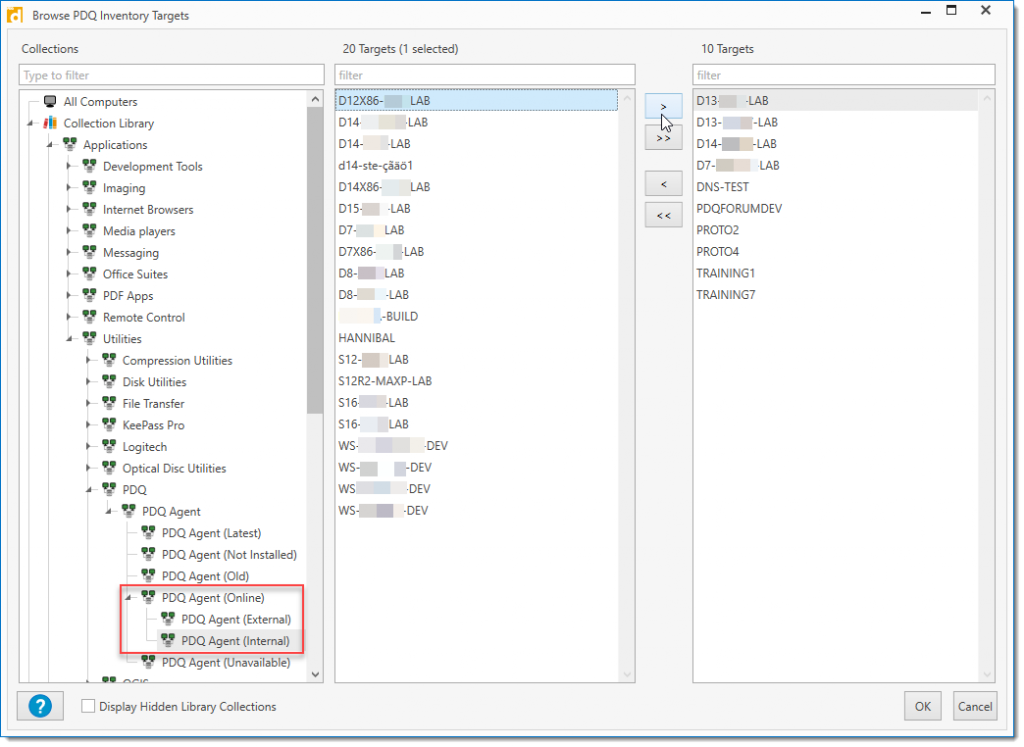Remove selected target with the < button

click(x=664, y=184)
